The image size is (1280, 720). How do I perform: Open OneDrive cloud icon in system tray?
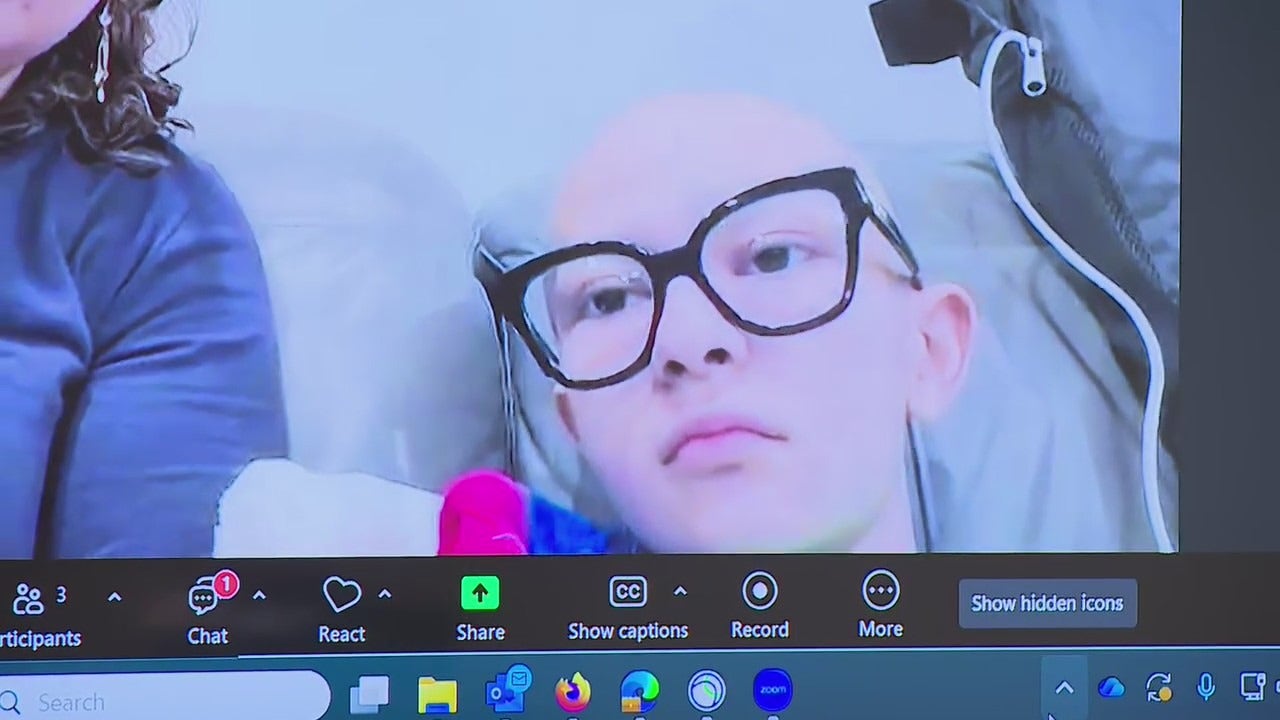[1111, 688]
